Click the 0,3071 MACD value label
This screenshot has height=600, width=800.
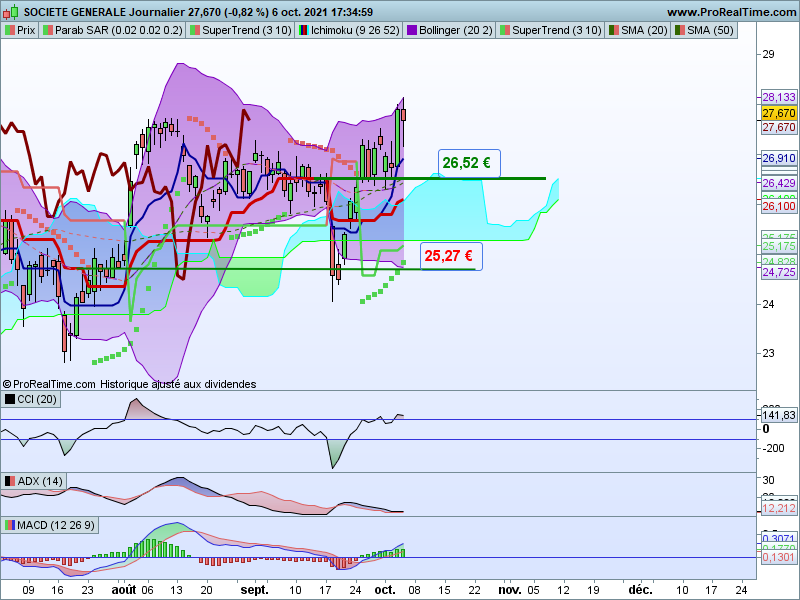click(x=779, y=538)
